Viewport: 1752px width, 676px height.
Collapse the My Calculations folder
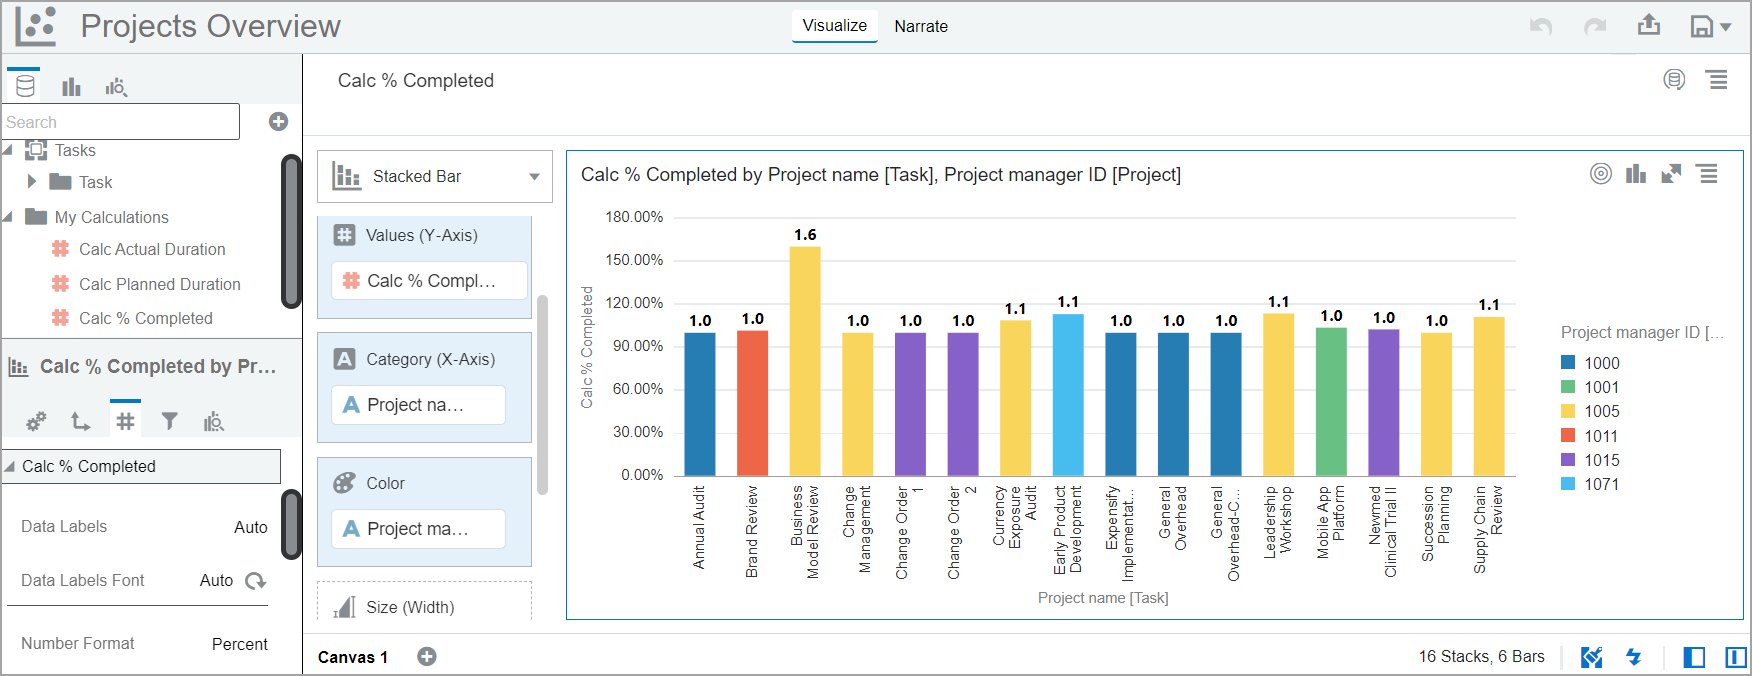tap(9, 217)
